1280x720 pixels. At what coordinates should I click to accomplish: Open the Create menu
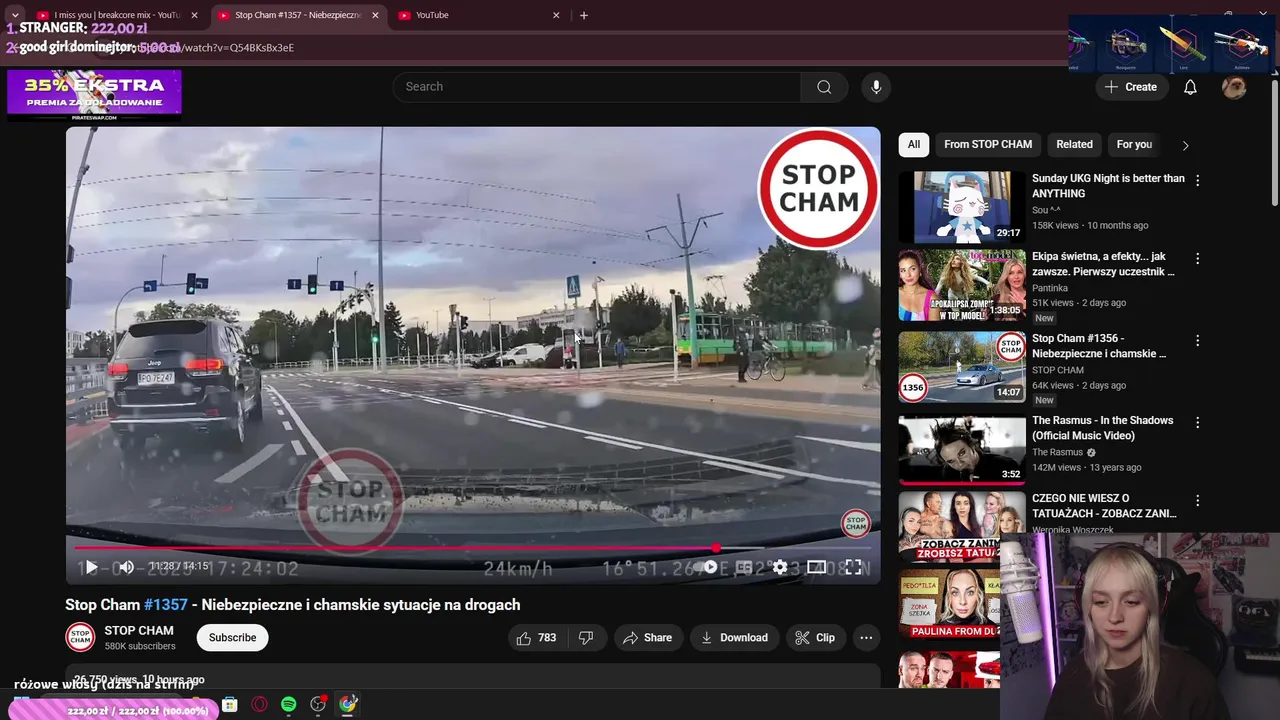(x=1131, y=87)
